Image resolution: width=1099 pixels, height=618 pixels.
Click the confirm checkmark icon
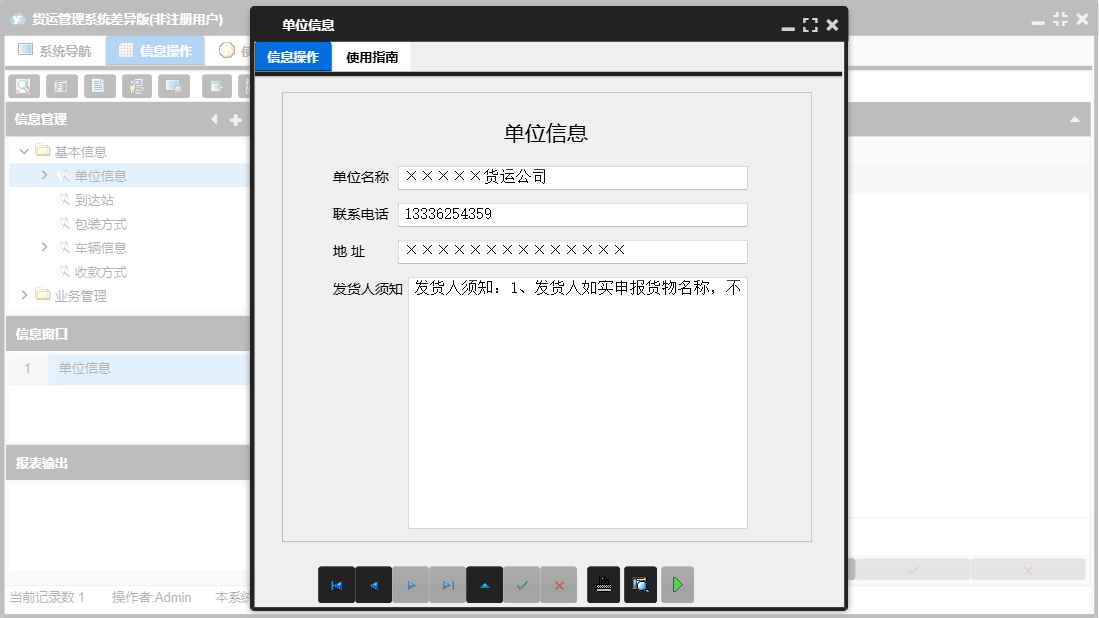[522, 584]
